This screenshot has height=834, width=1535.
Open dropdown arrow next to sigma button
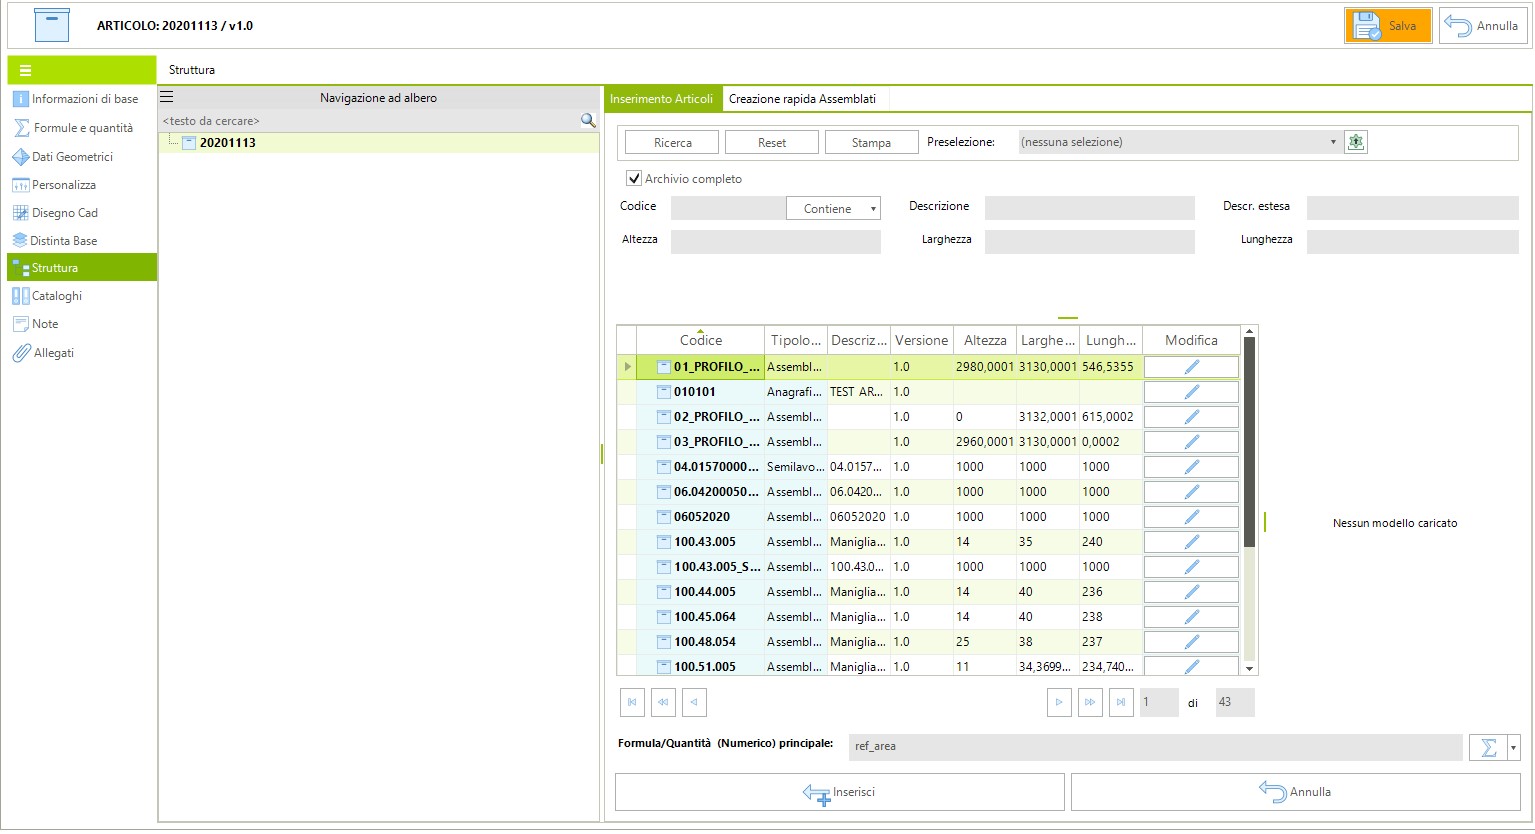coord(1514,747)
